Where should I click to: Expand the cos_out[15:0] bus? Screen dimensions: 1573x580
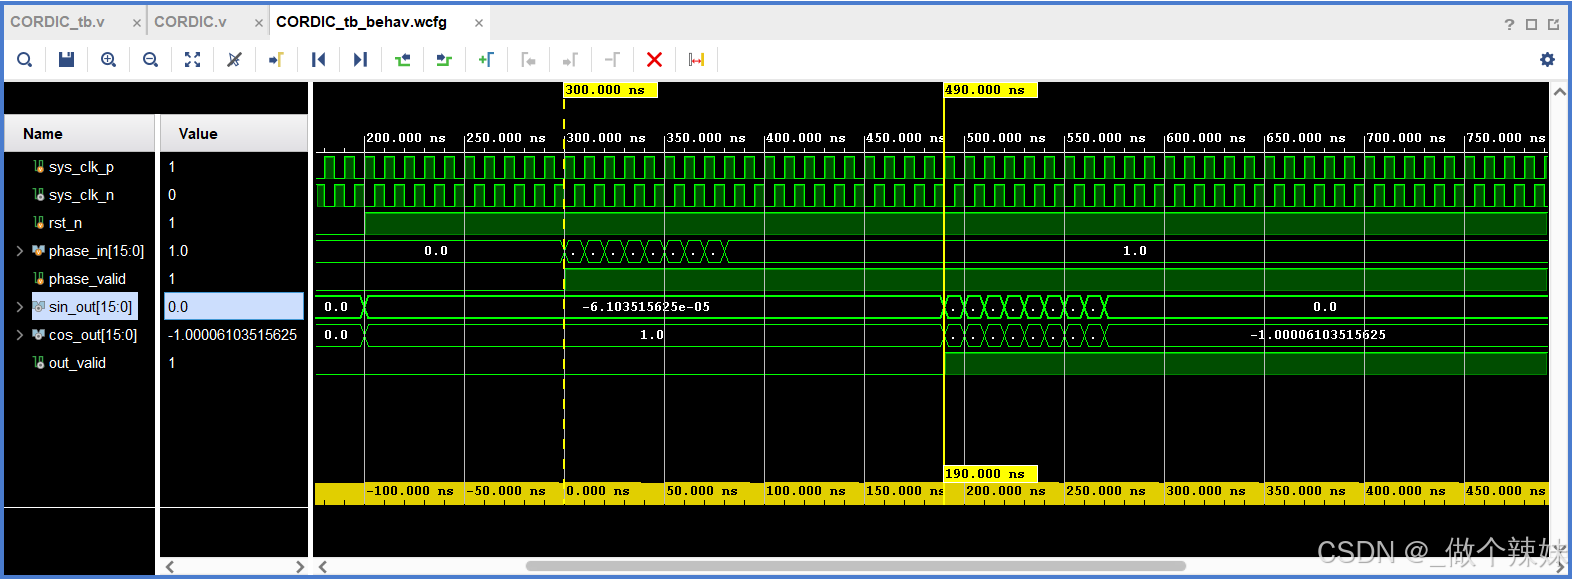pos(19,335)
